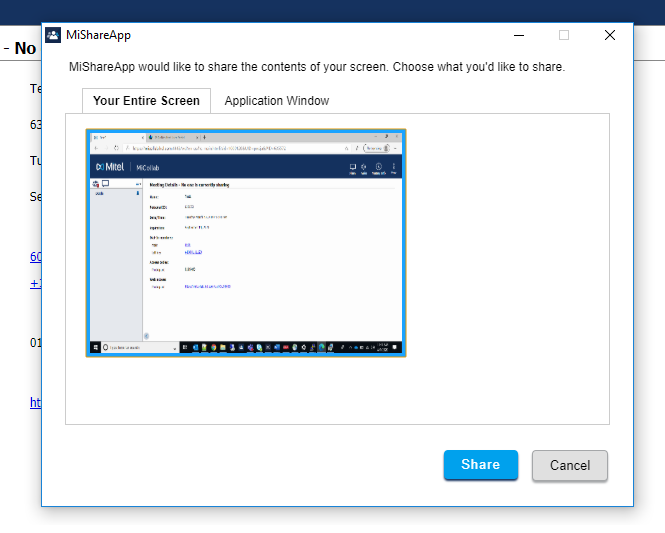The image size is (665, 533).
Task: Click the chat bubble icon in preview sidebar
Action: [x=105, y=184]
